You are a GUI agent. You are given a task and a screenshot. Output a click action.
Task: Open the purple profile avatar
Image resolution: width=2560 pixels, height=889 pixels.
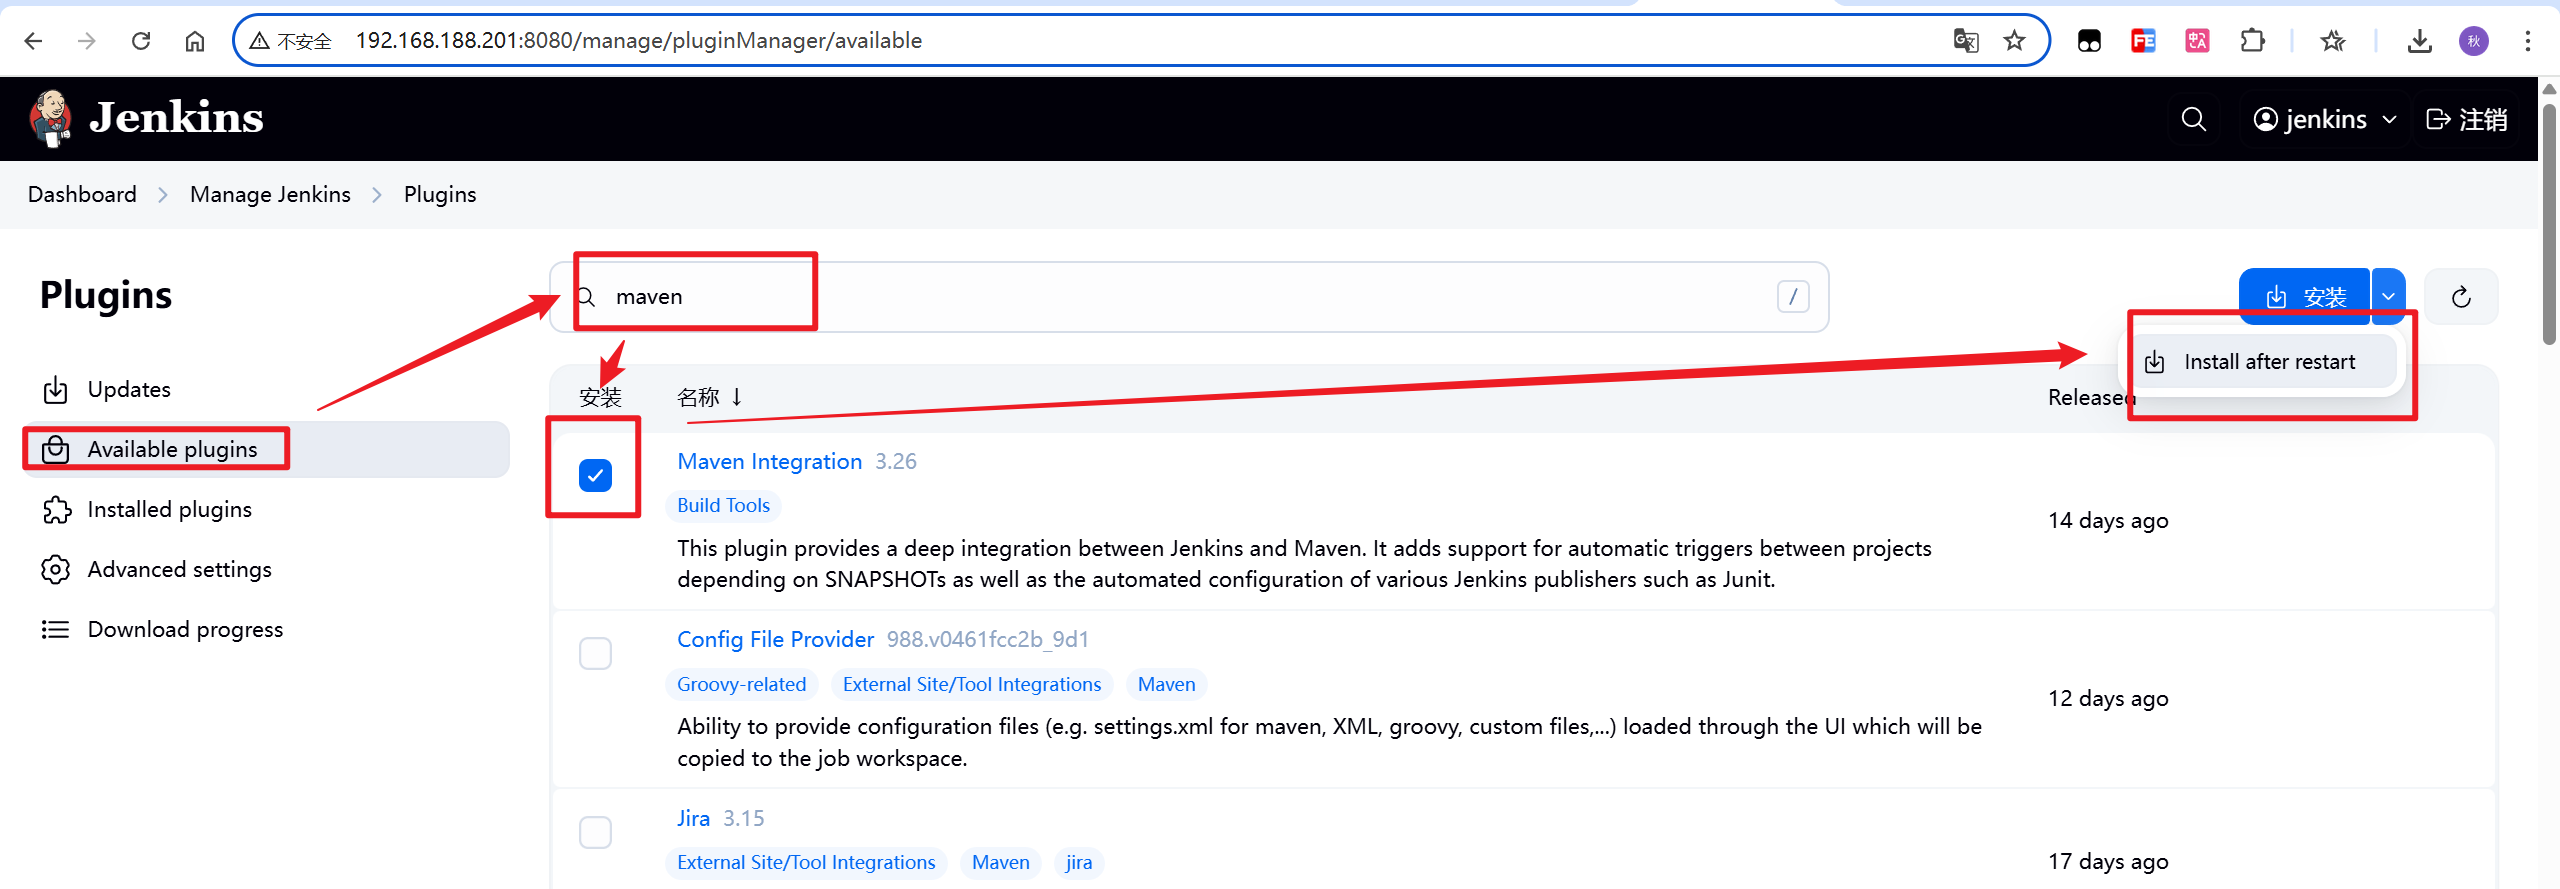point(2474,41)
